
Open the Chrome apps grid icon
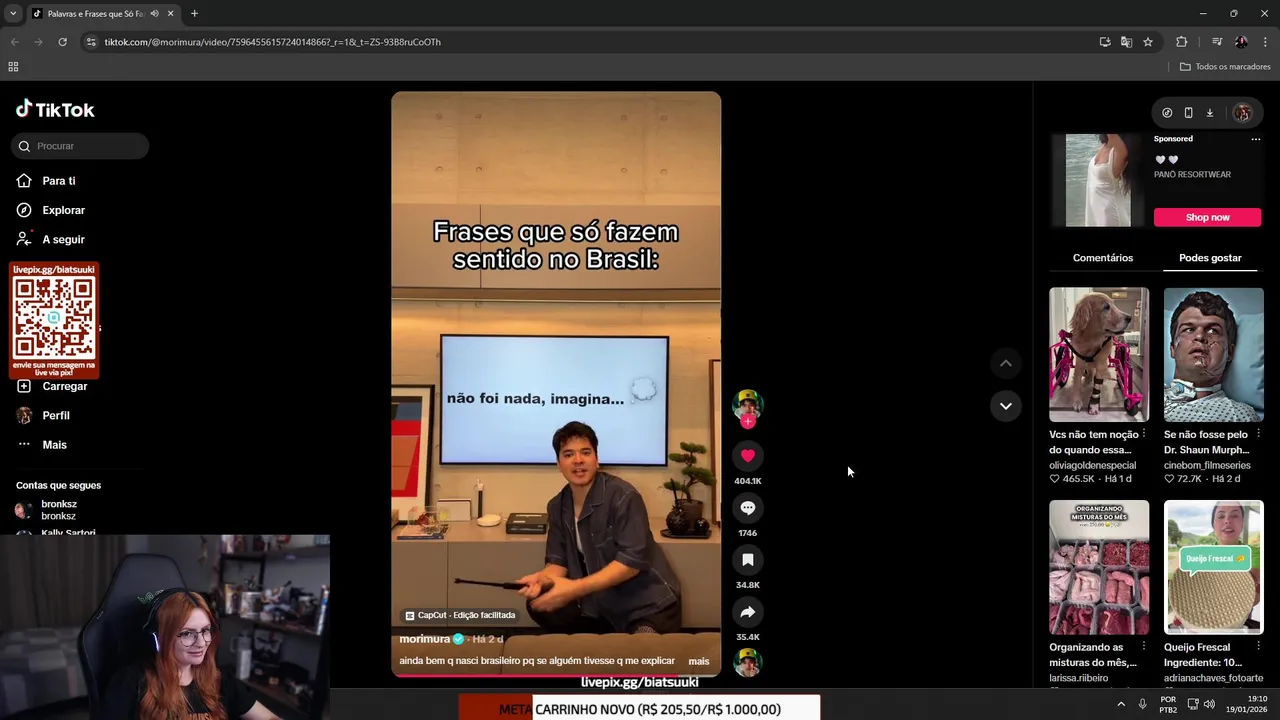tap(13, 67)
